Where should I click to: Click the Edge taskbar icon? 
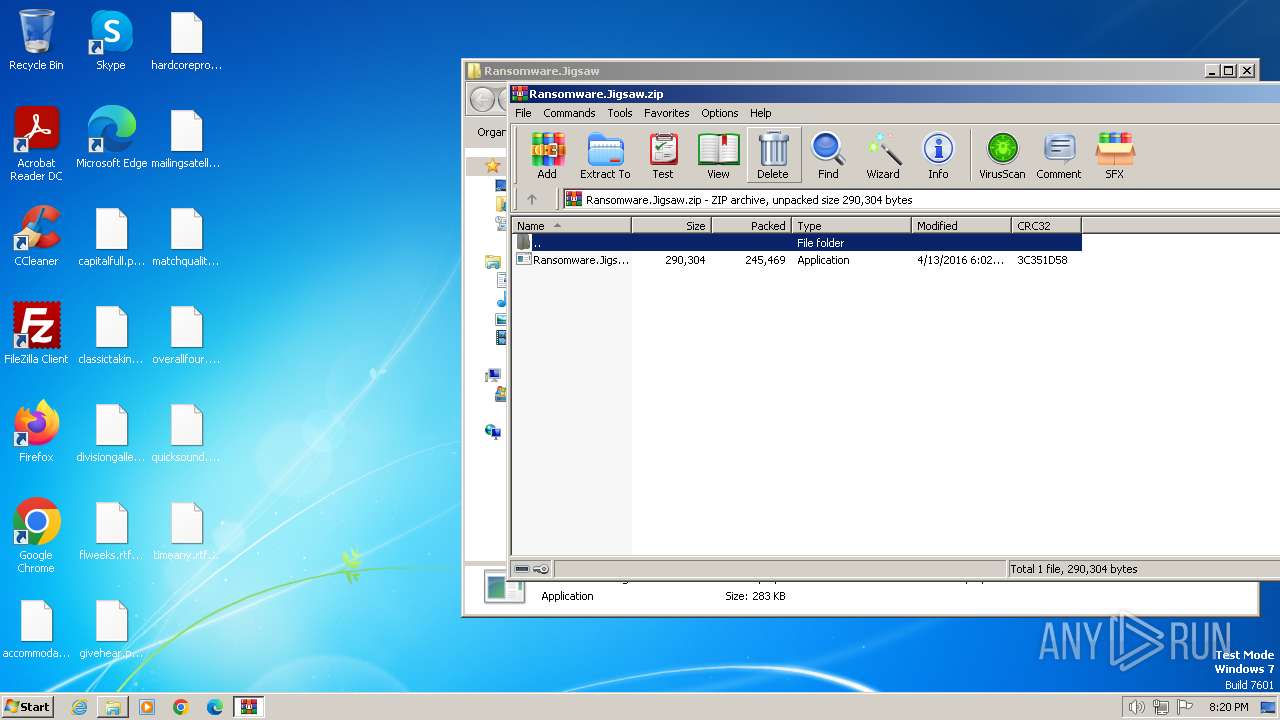[x=215, y=707]
